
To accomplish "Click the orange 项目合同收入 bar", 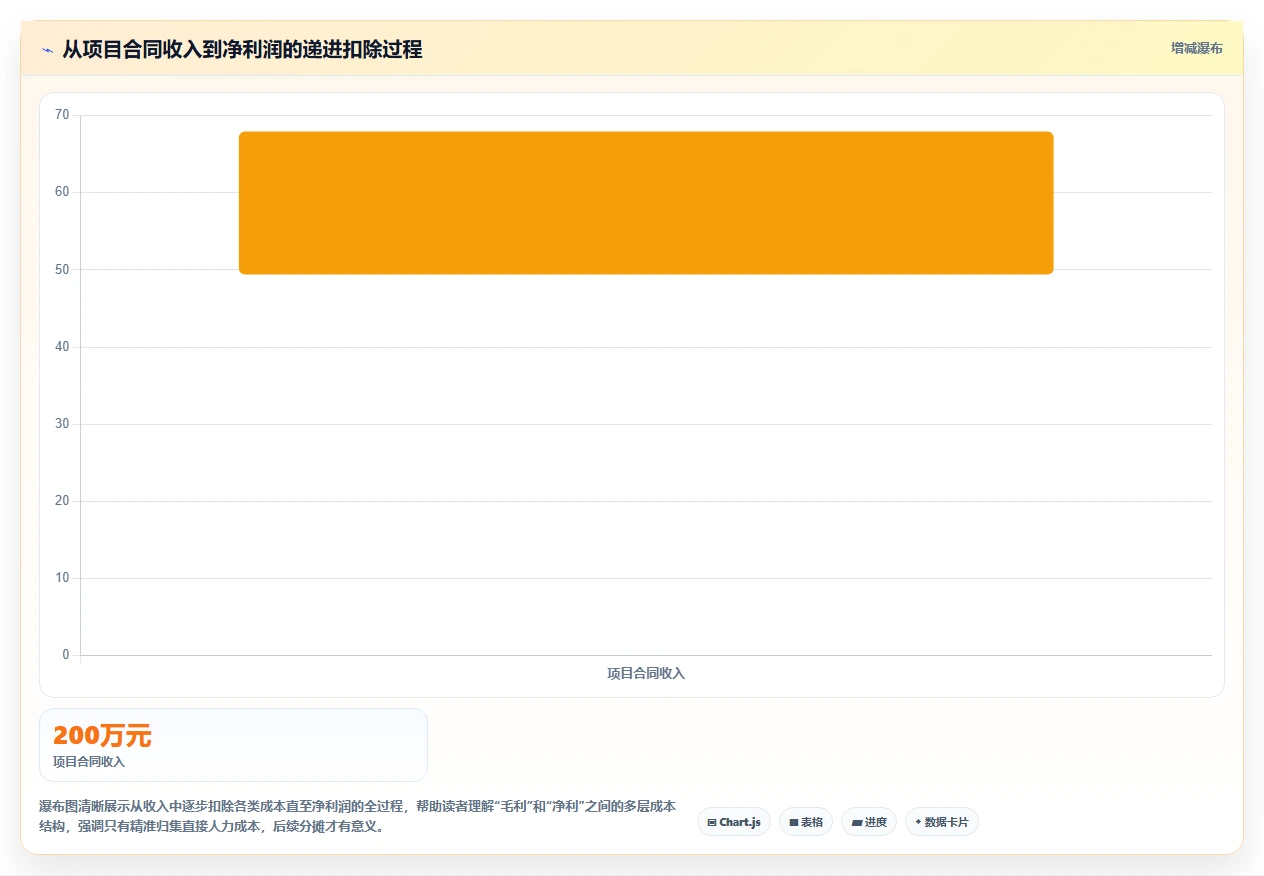I will [x=646, y=203].
